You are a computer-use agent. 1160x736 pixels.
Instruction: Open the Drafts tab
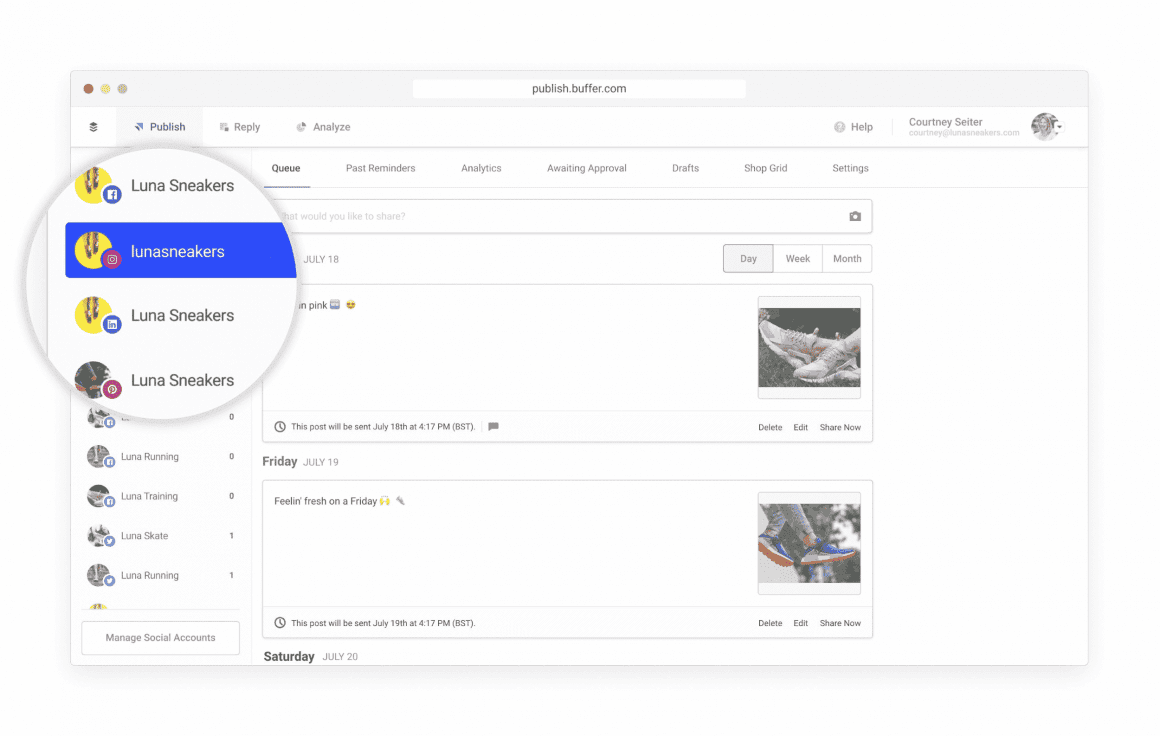pos(685,168)
